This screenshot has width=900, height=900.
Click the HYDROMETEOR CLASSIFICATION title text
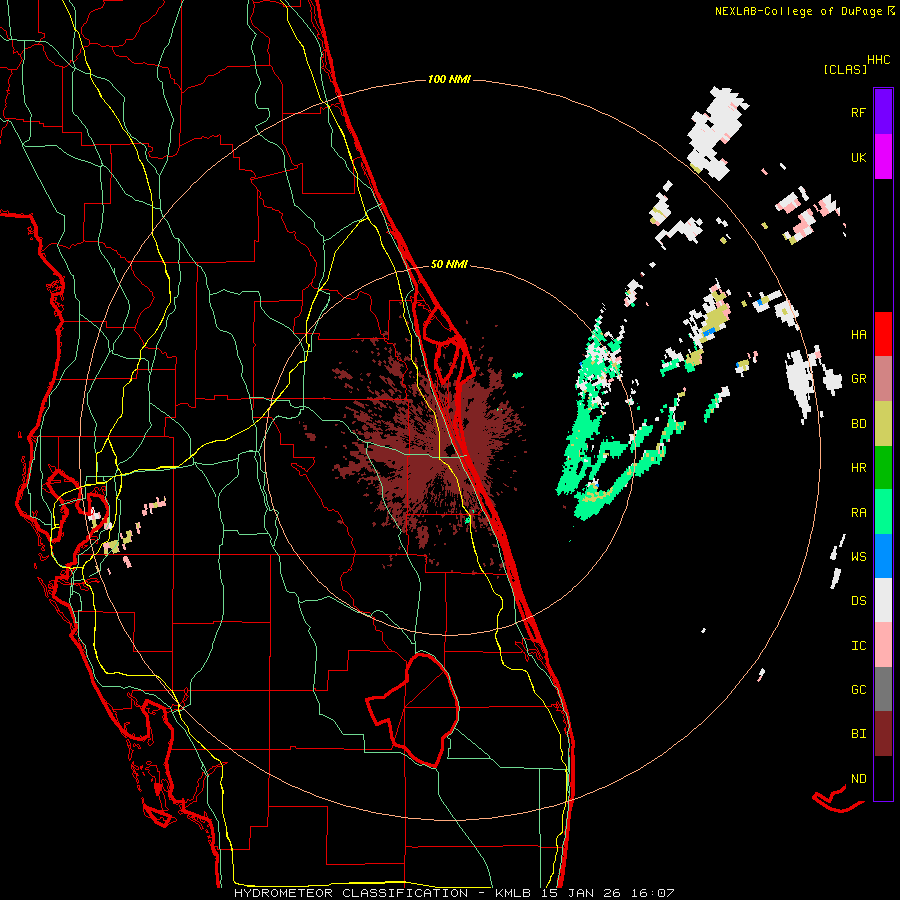(351, 893)
